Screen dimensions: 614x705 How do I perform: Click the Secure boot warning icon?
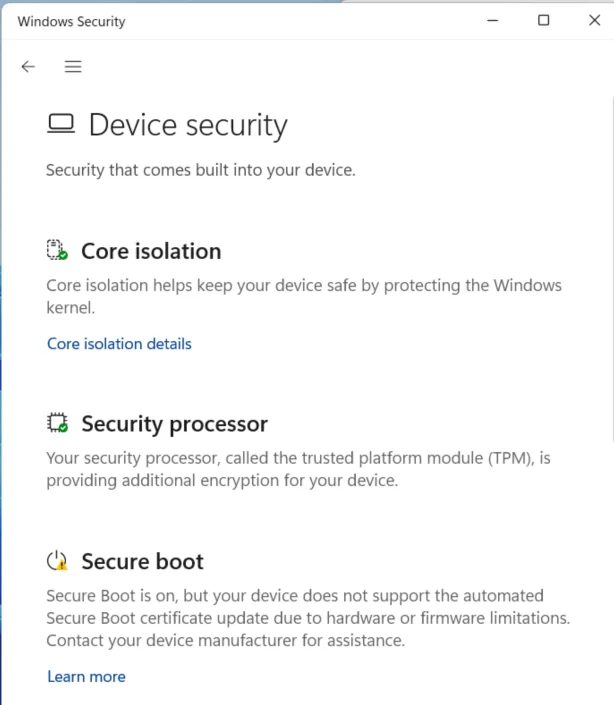pyautogui.click(x=57, y=561)
